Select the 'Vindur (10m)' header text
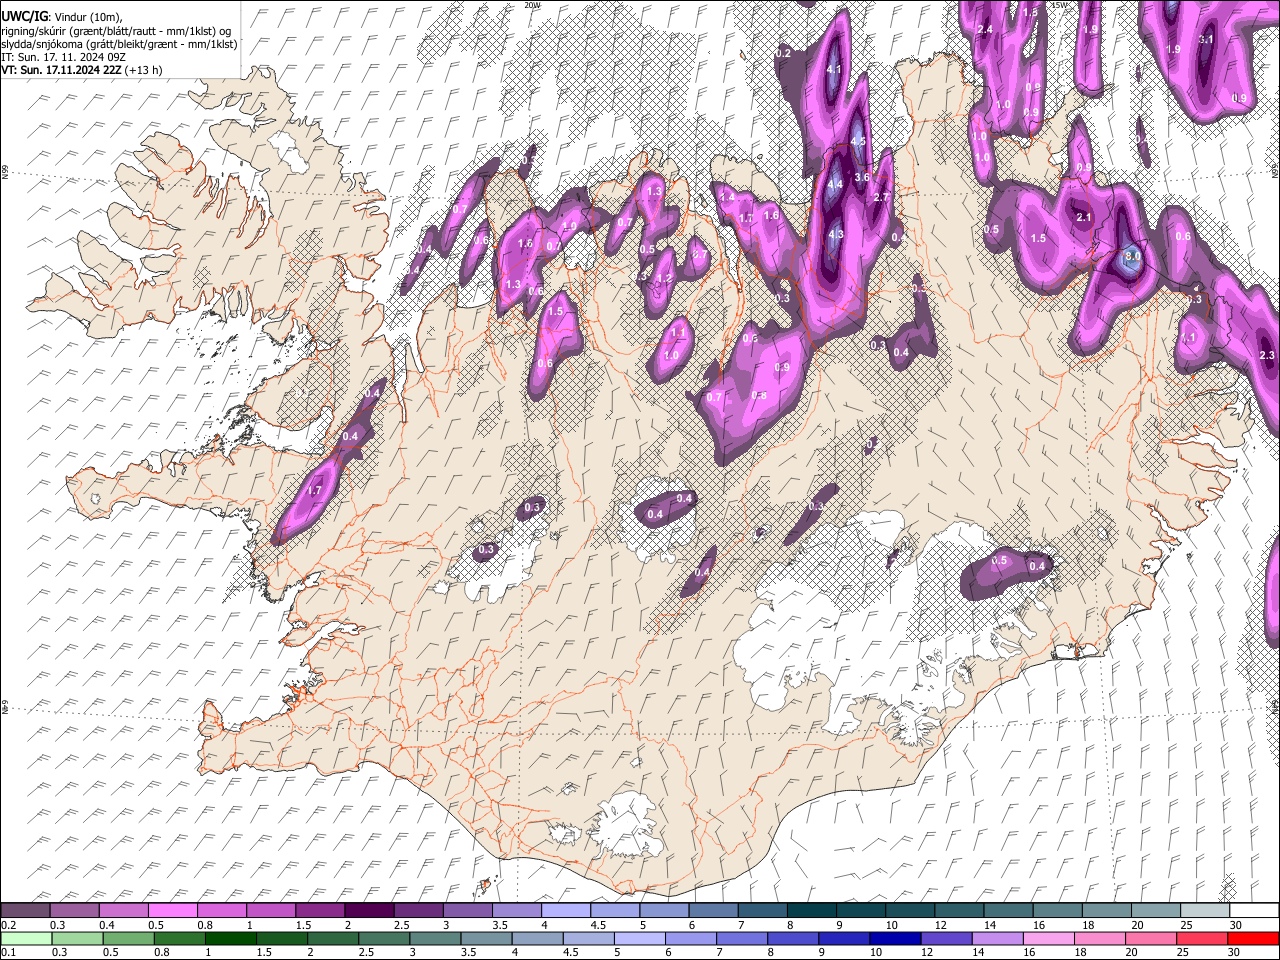This screenshot has width=1280, height=960. 89,15
